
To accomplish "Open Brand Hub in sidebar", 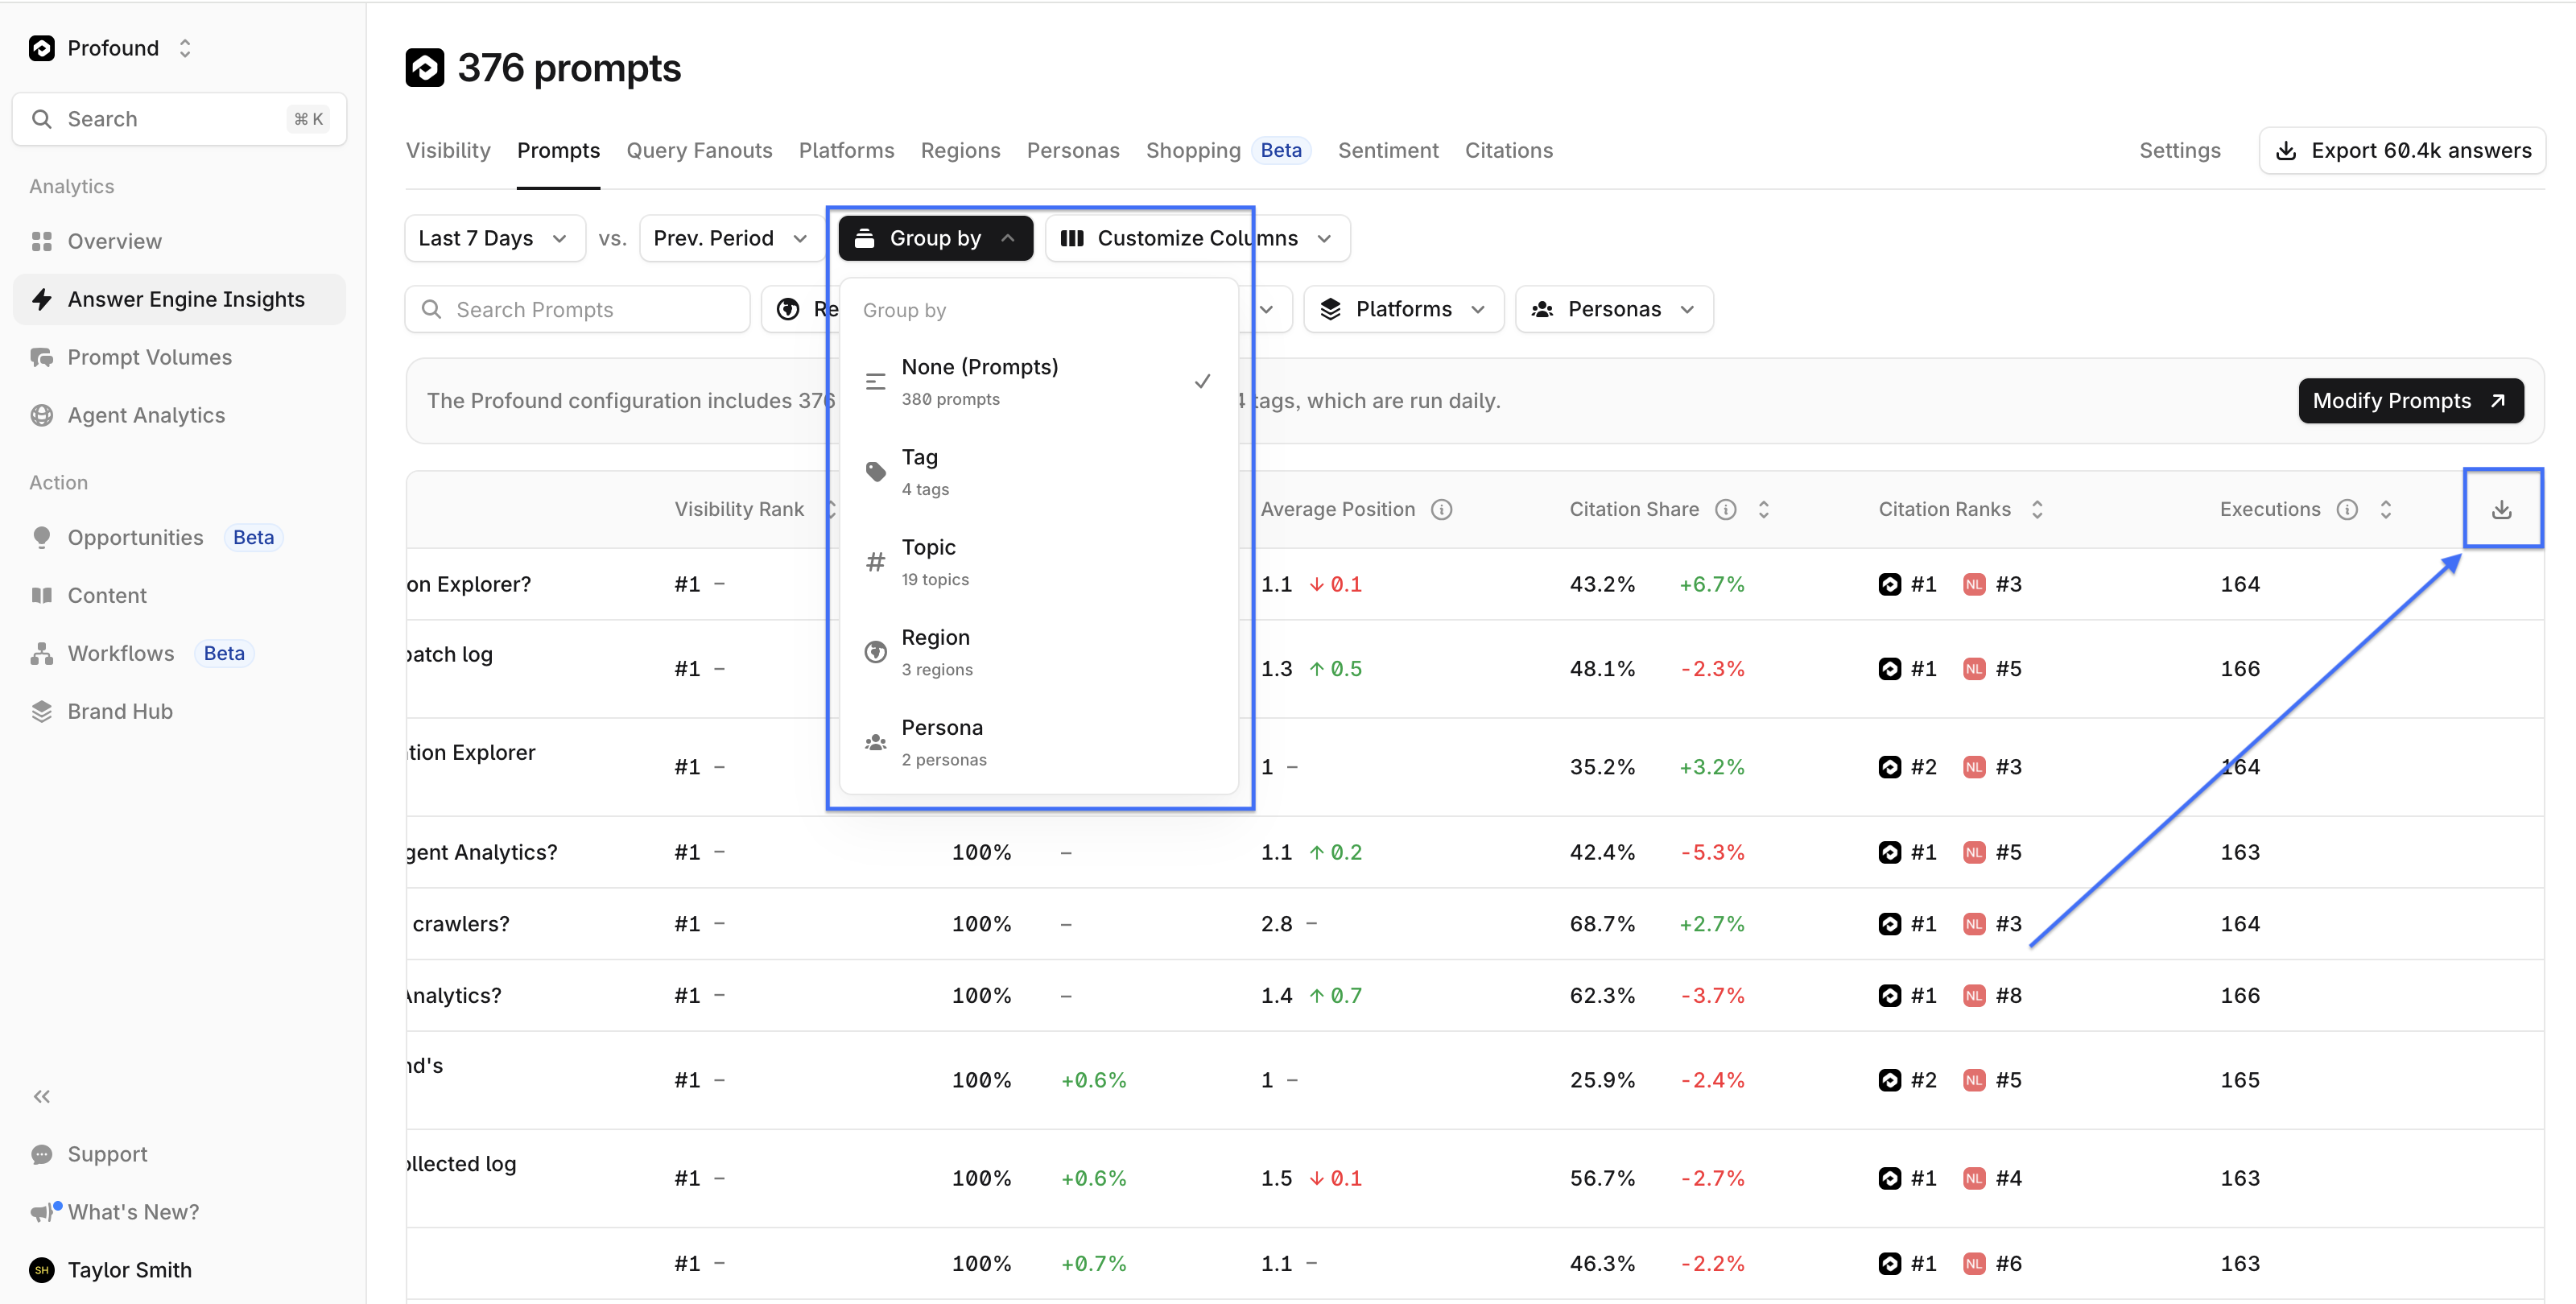I will tap(120, 711).
